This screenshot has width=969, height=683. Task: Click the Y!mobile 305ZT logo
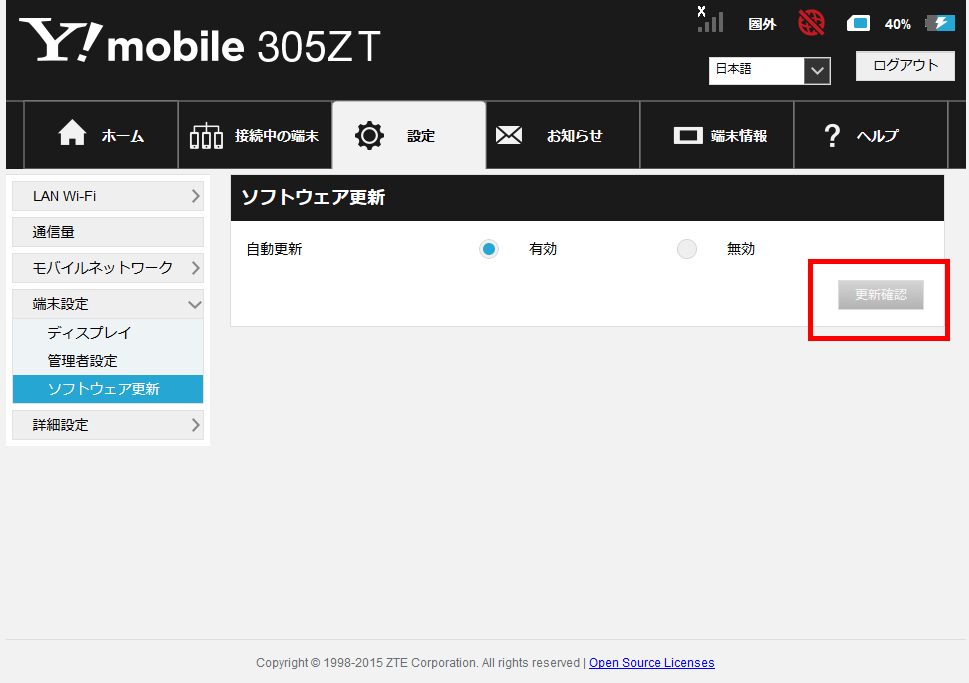pos(200,42)
